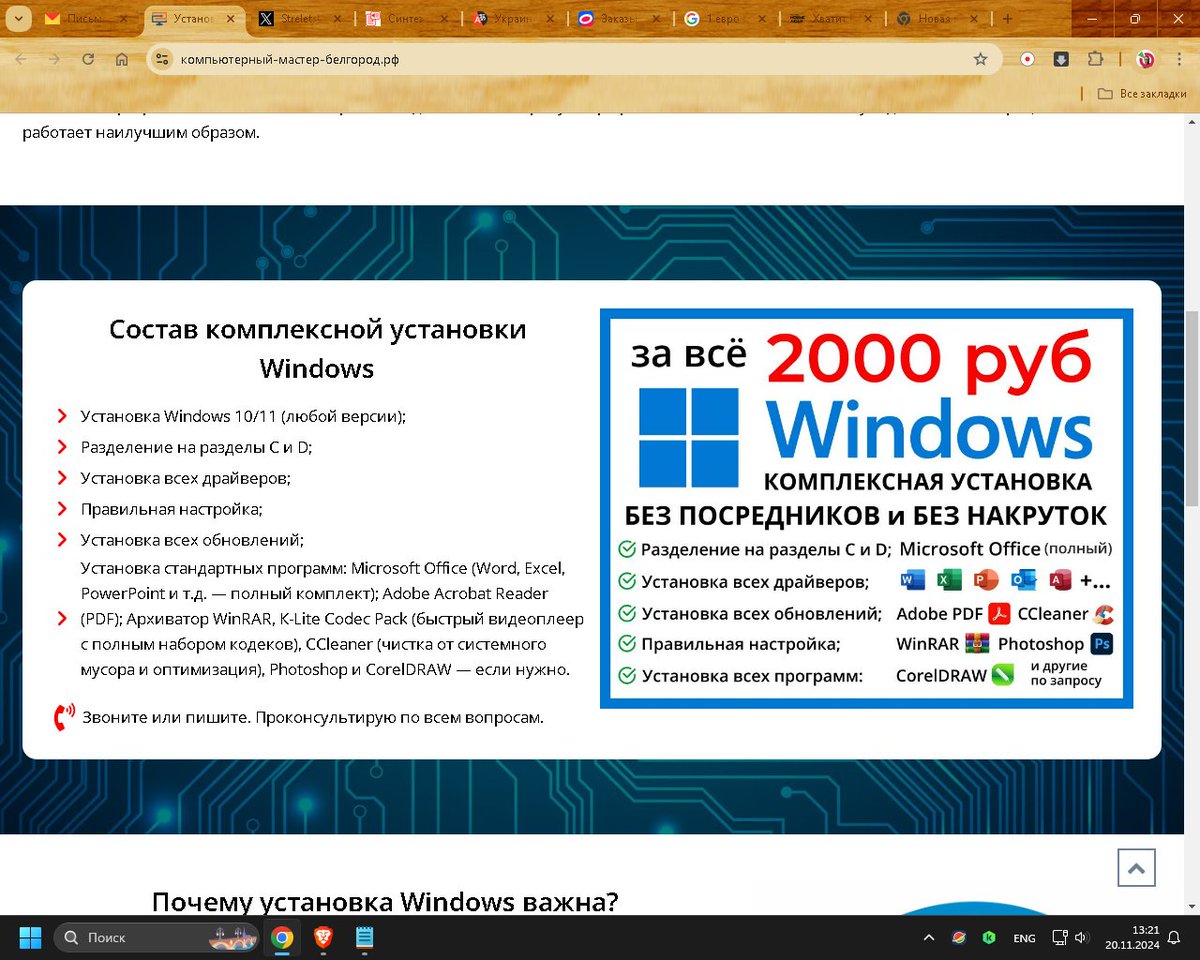Screen dimensions: 1200x960
Task: Open the browser home page
Action: coord(121,59)
